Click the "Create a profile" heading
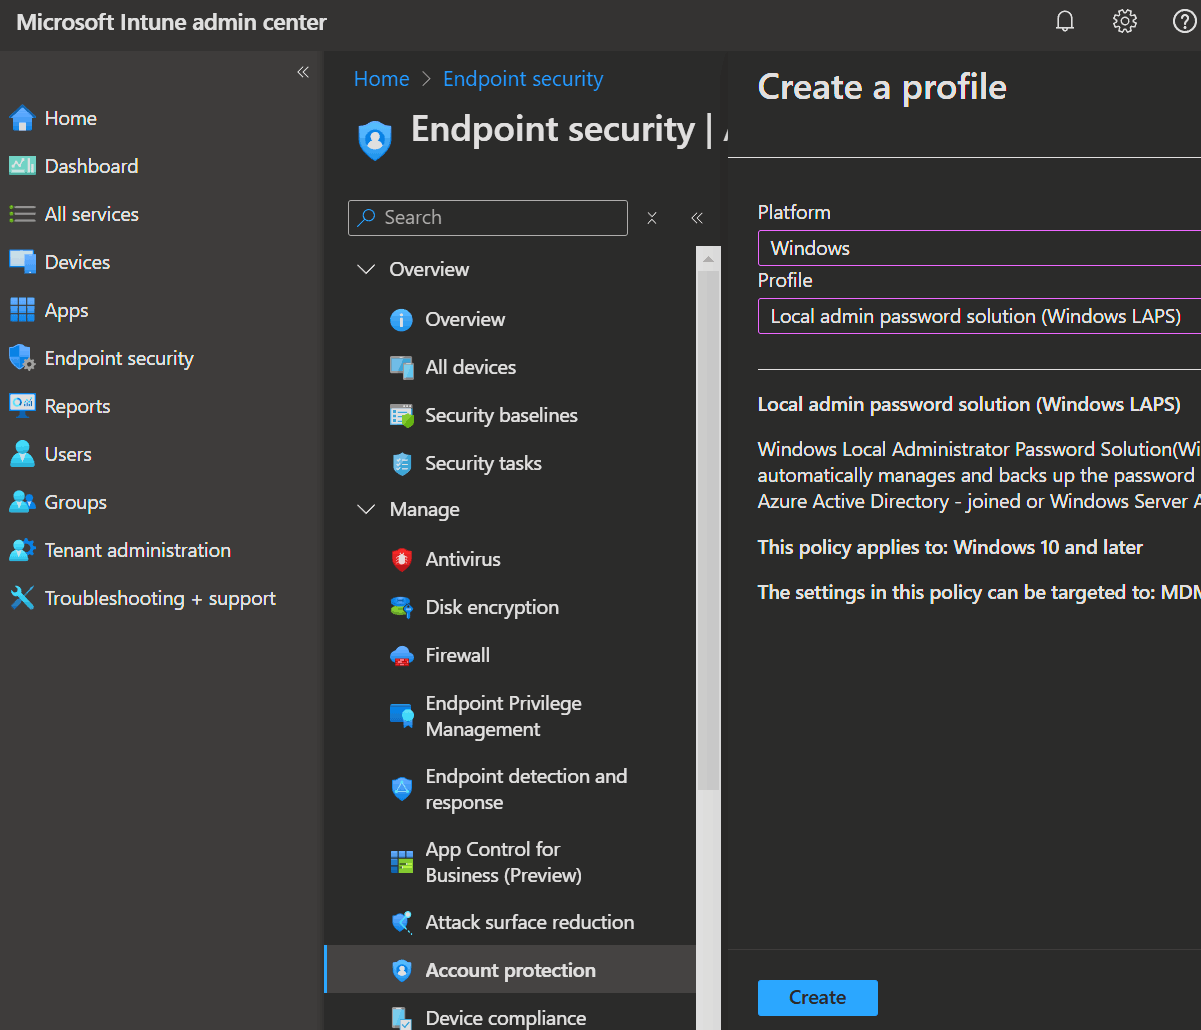 (x=882, y=87)
